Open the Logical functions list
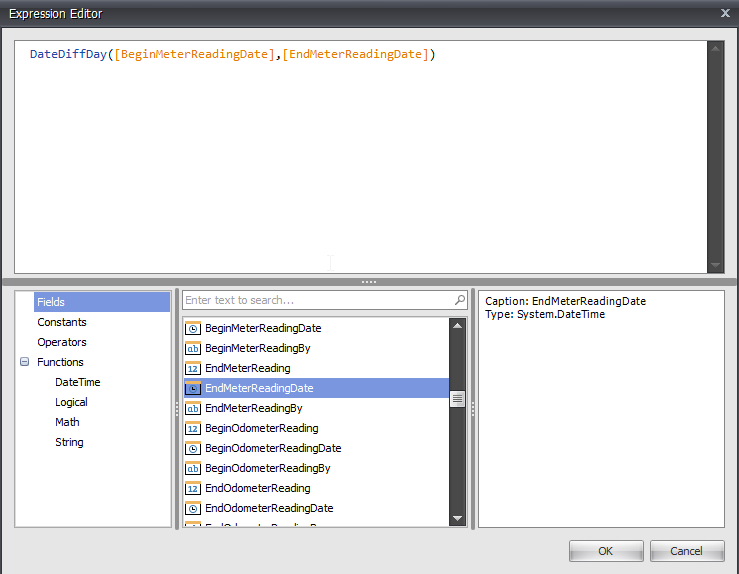The width and height of the screenshot is (739, 574). coord(71,402)
